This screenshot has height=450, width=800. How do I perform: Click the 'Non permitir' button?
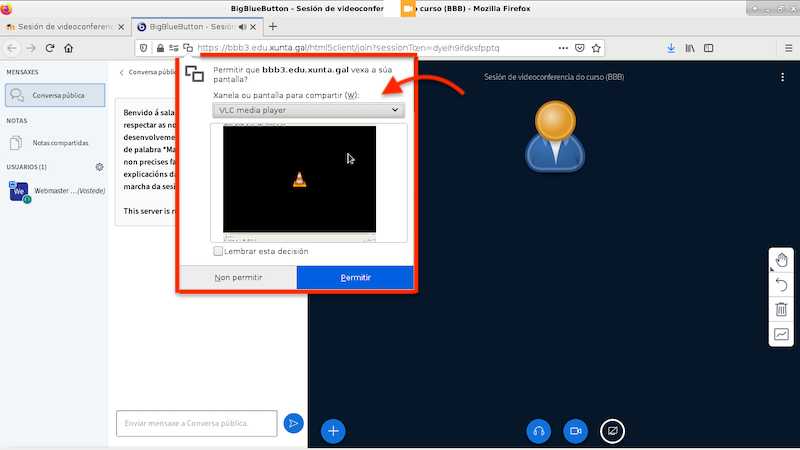click(238, 278)
